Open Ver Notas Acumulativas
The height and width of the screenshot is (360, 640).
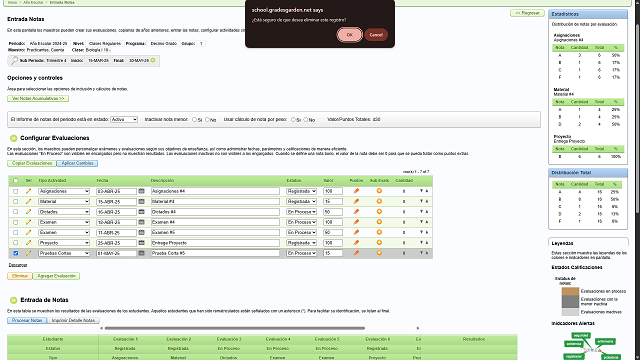pyautogui.click(x=38, y=98)
